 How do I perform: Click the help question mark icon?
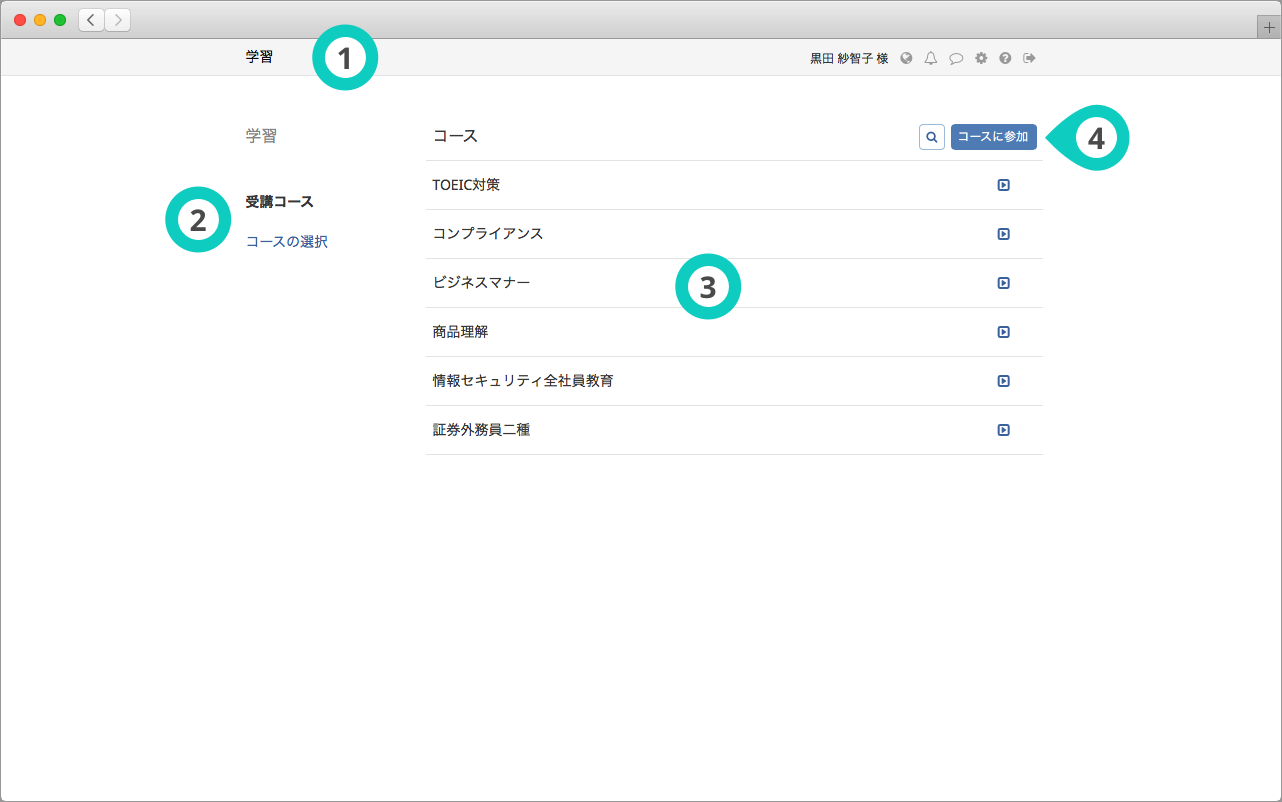[1005, 58]
